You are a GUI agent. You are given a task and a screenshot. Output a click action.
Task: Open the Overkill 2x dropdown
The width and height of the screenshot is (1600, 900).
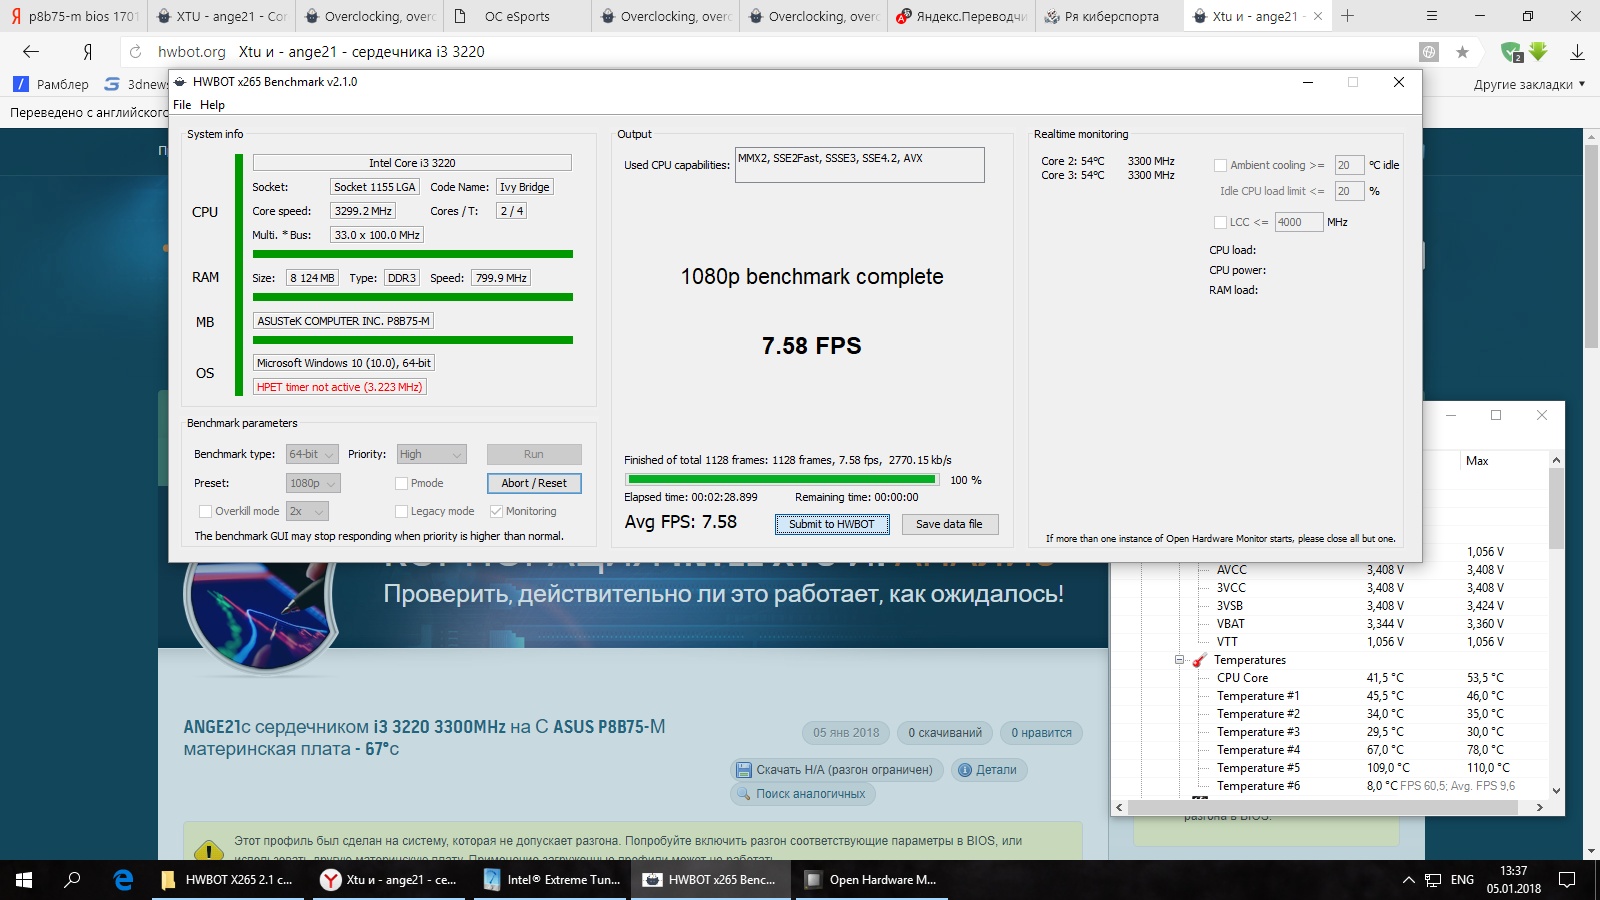[x=307, y=511]
